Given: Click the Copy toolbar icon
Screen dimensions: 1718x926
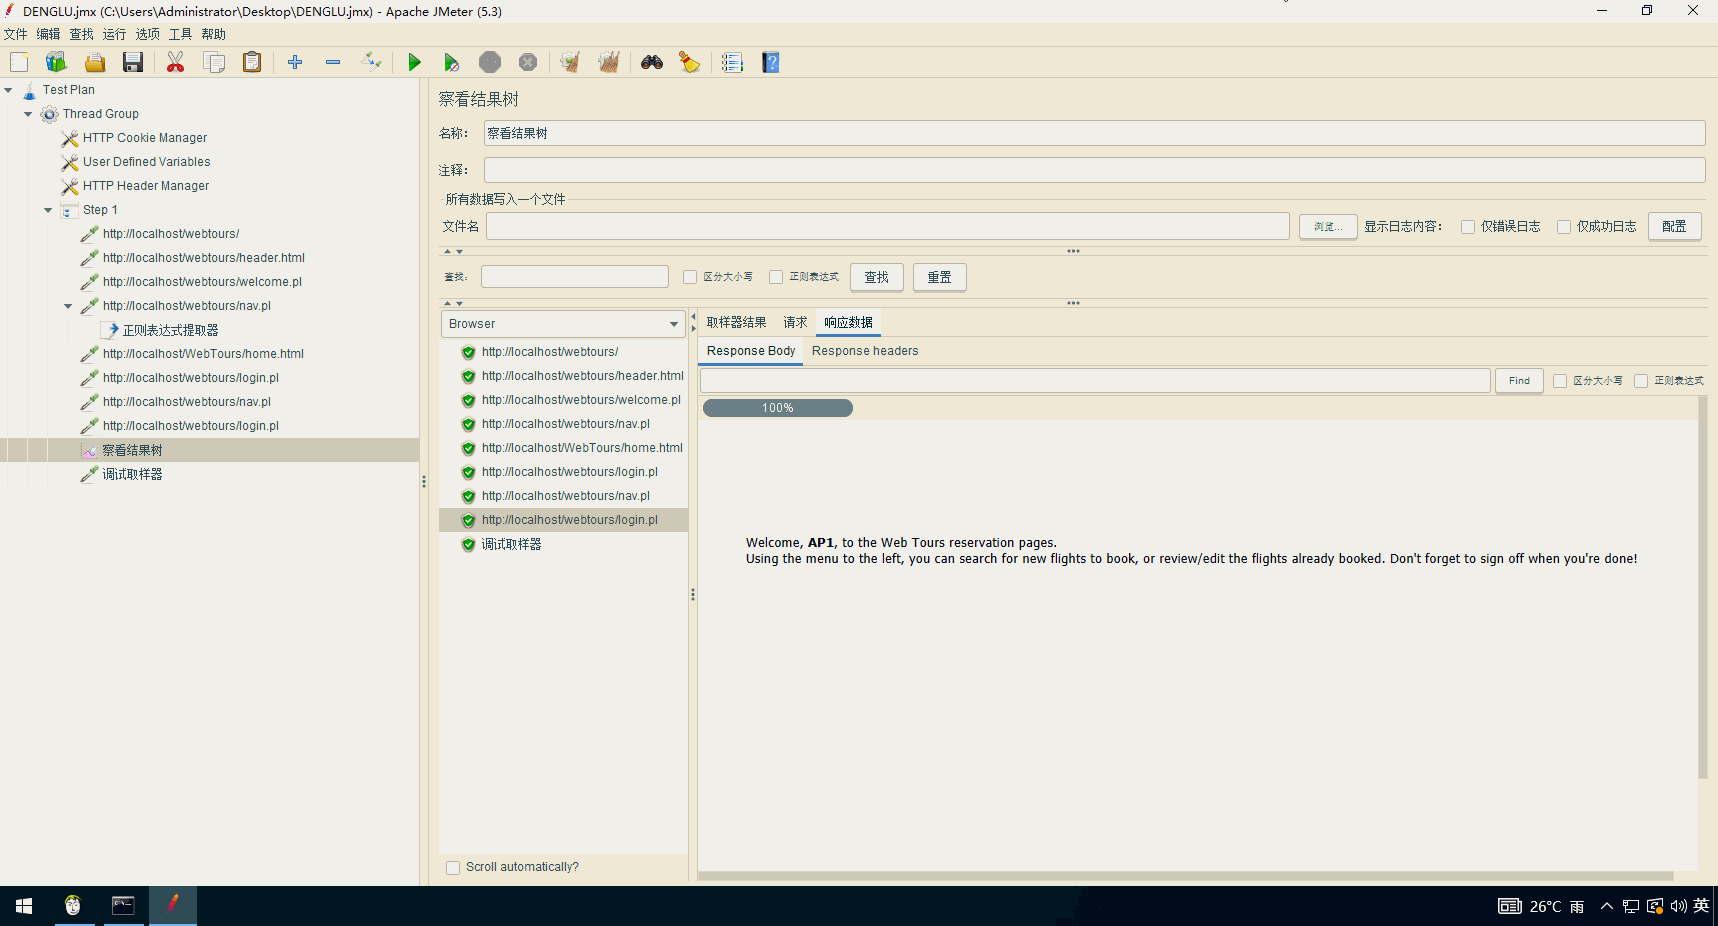Looking at the screenshot, I should (x=214, y=62).
